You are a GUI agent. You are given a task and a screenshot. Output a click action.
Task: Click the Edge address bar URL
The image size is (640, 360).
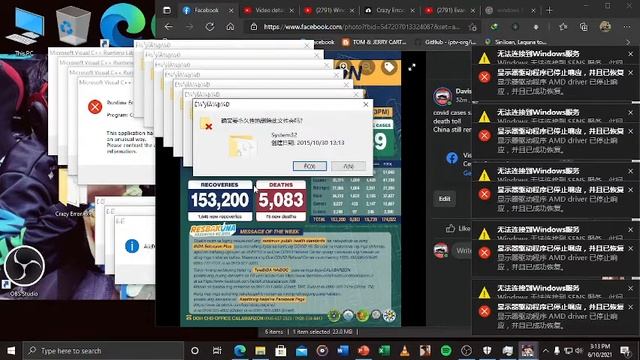[x=362, y=27]
